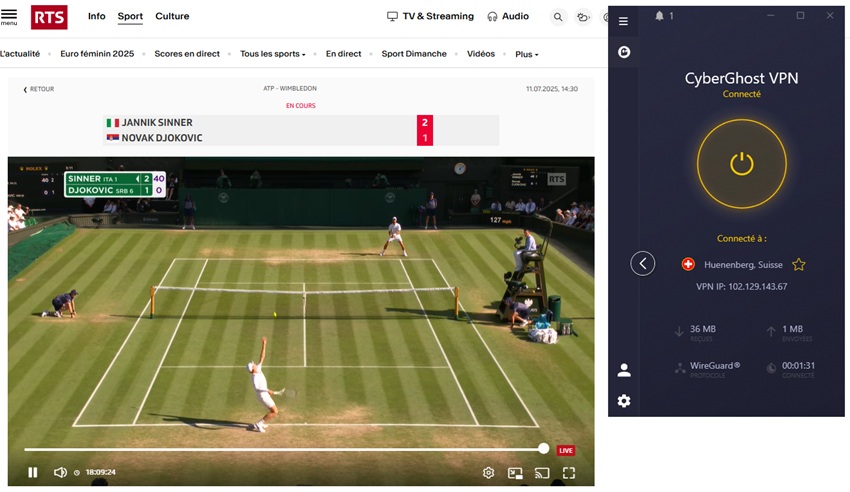The width and height of the screenshot is (850, 492).
Task: Open the Scores en direct menu item
Action: coord(187,54)
